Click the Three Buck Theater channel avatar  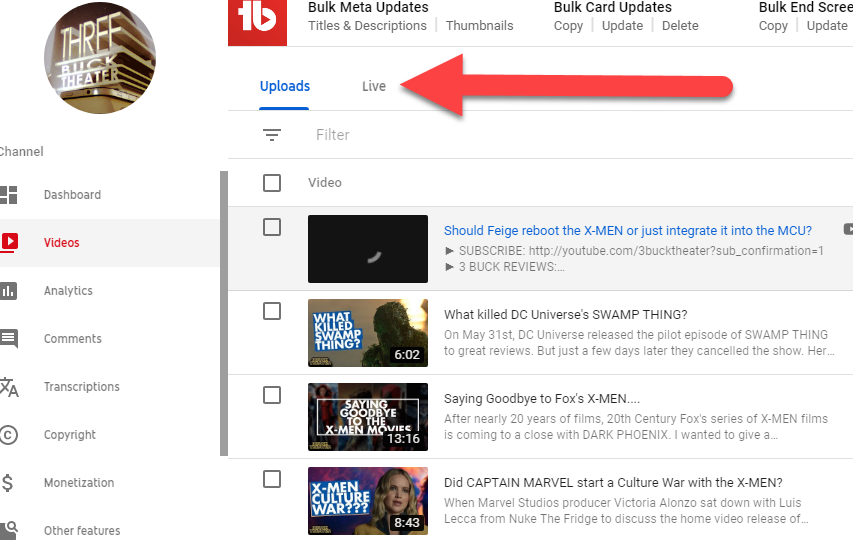(x=100, y=58)
